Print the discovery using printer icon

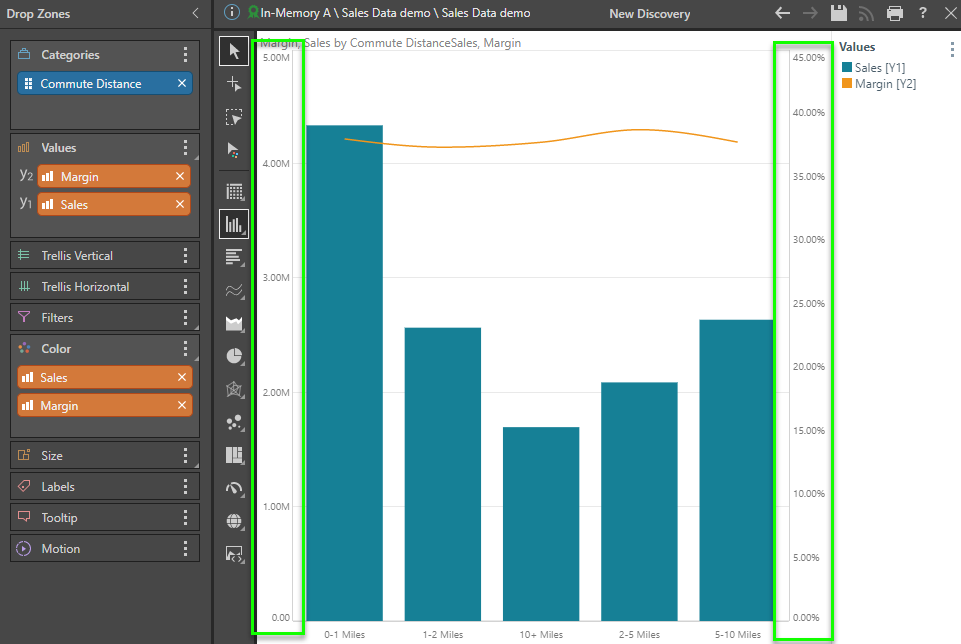tap(894, 13)
